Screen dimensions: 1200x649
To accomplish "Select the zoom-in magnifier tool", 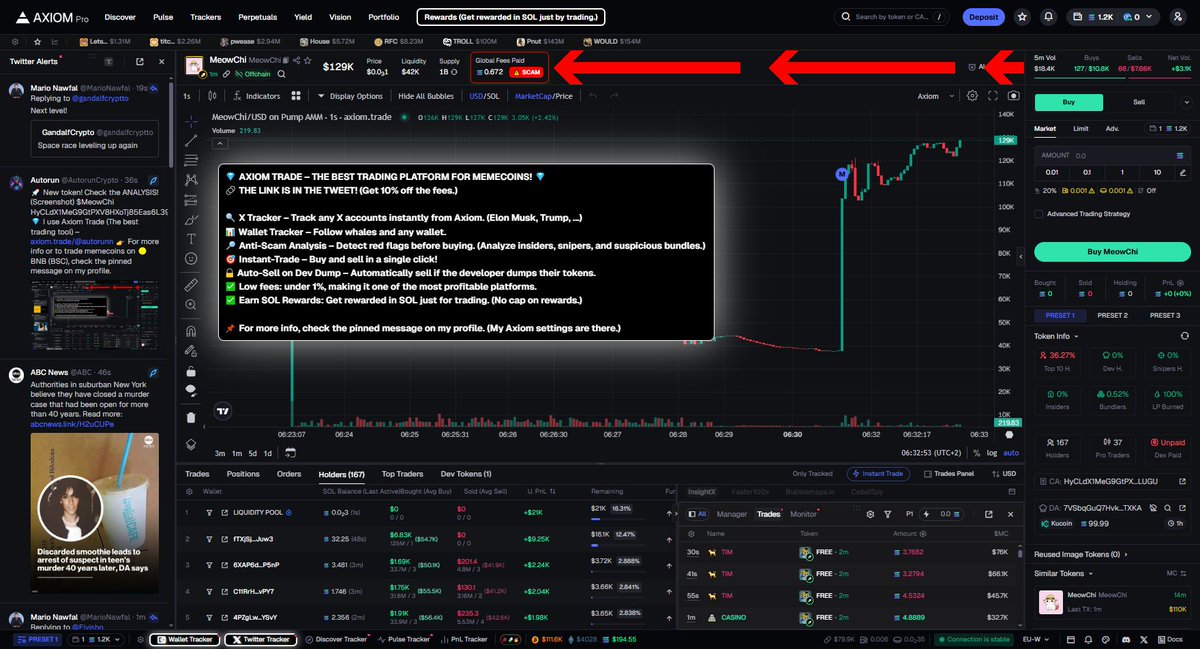I will [x=191, y=306].
